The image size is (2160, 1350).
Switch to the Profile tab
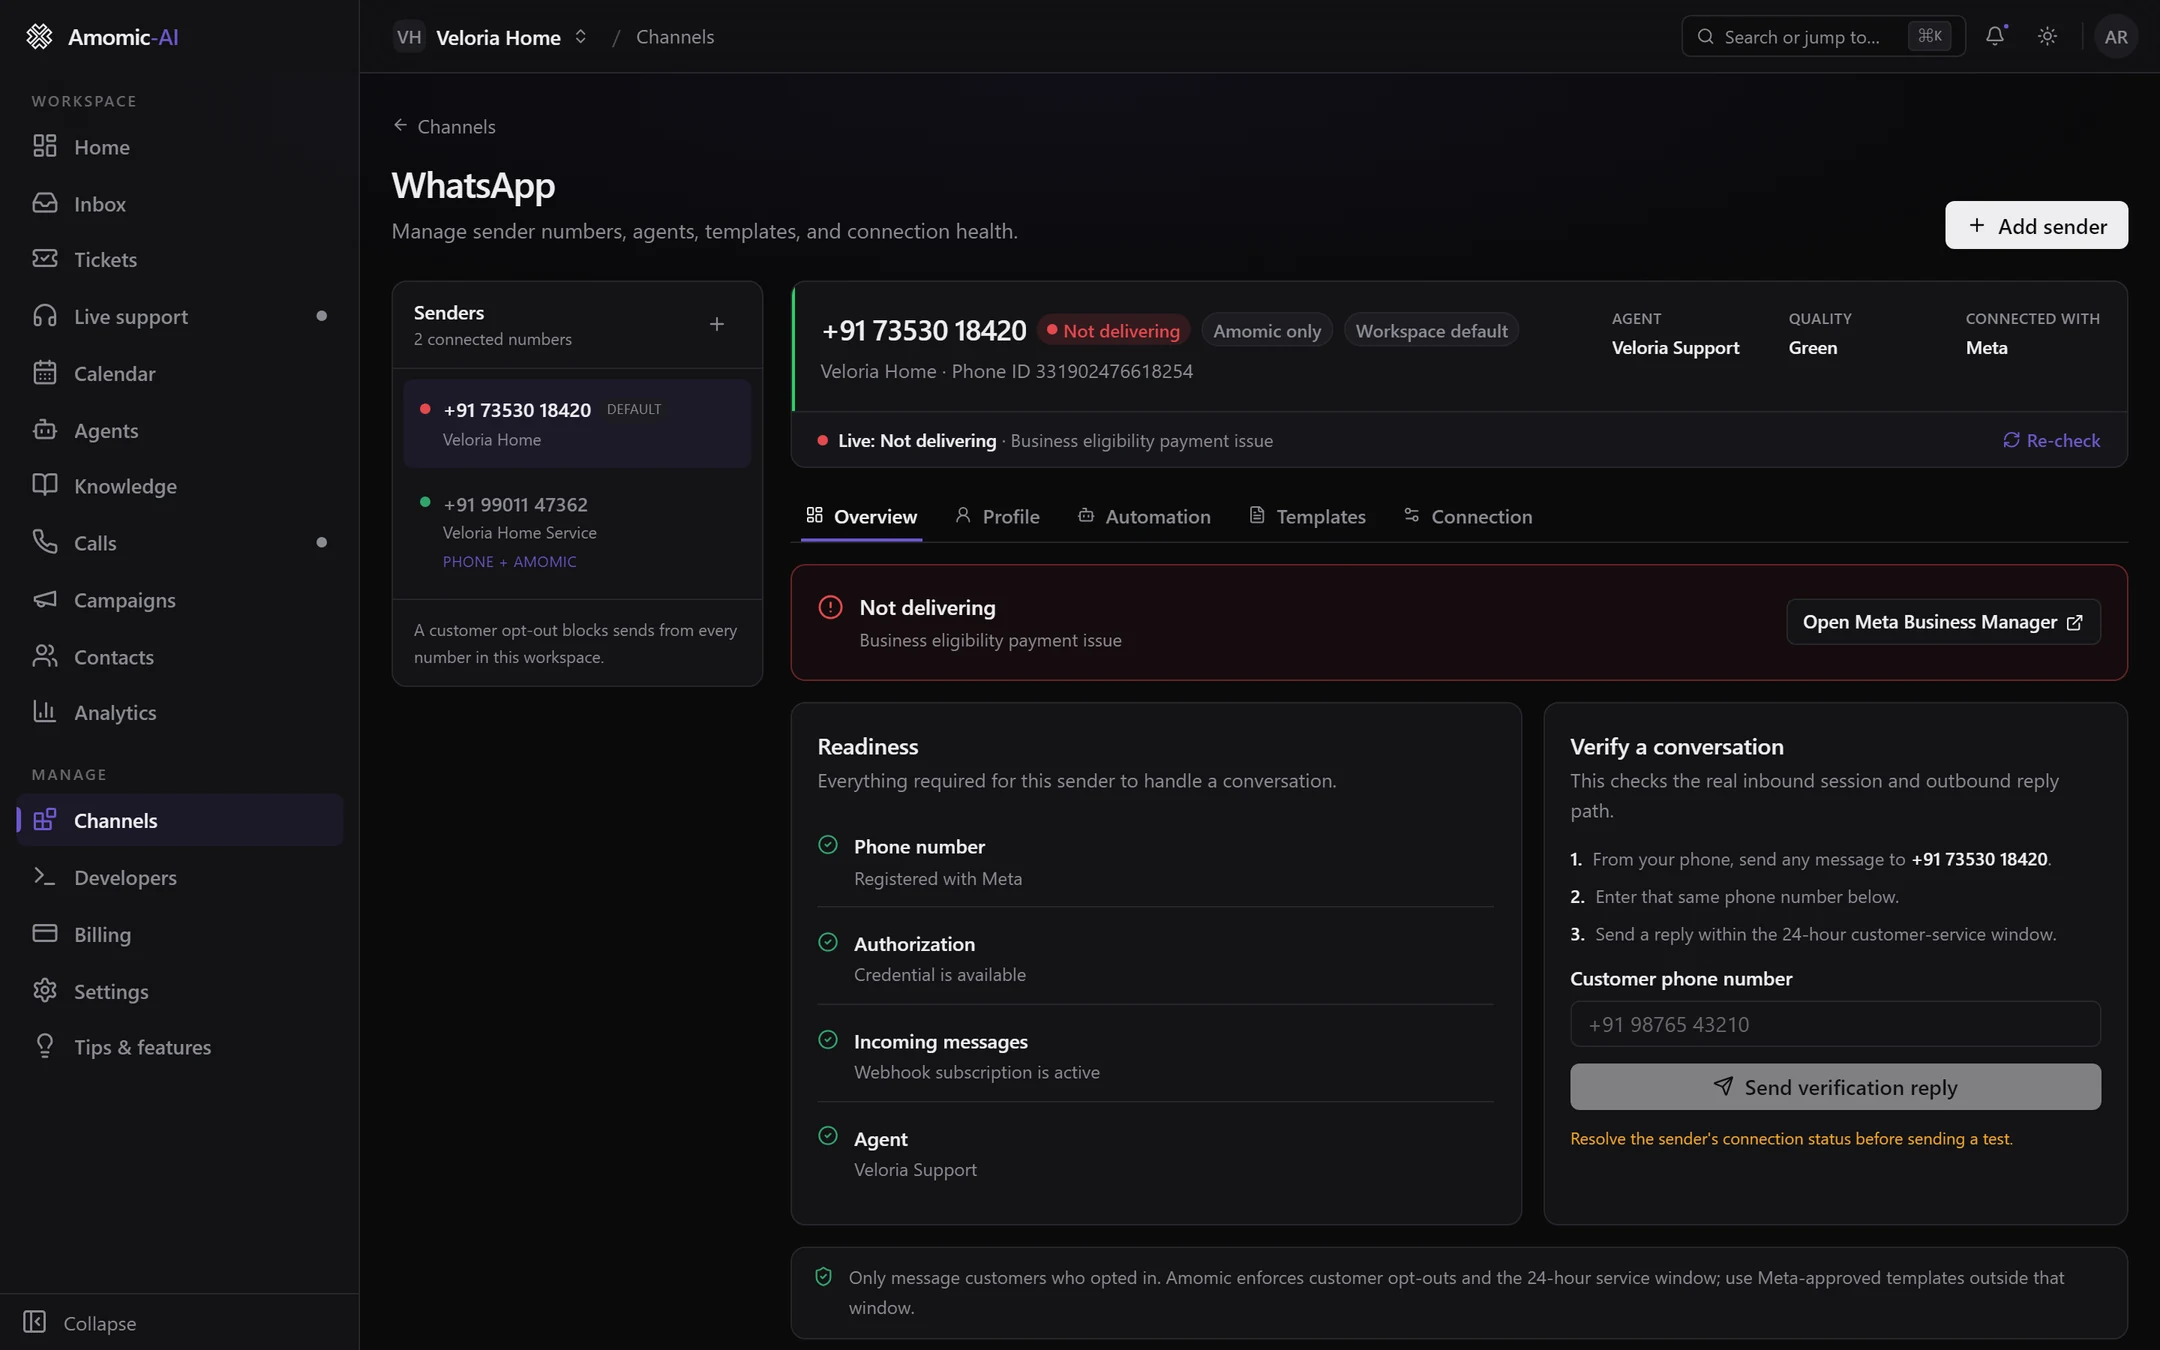[997, 517]
